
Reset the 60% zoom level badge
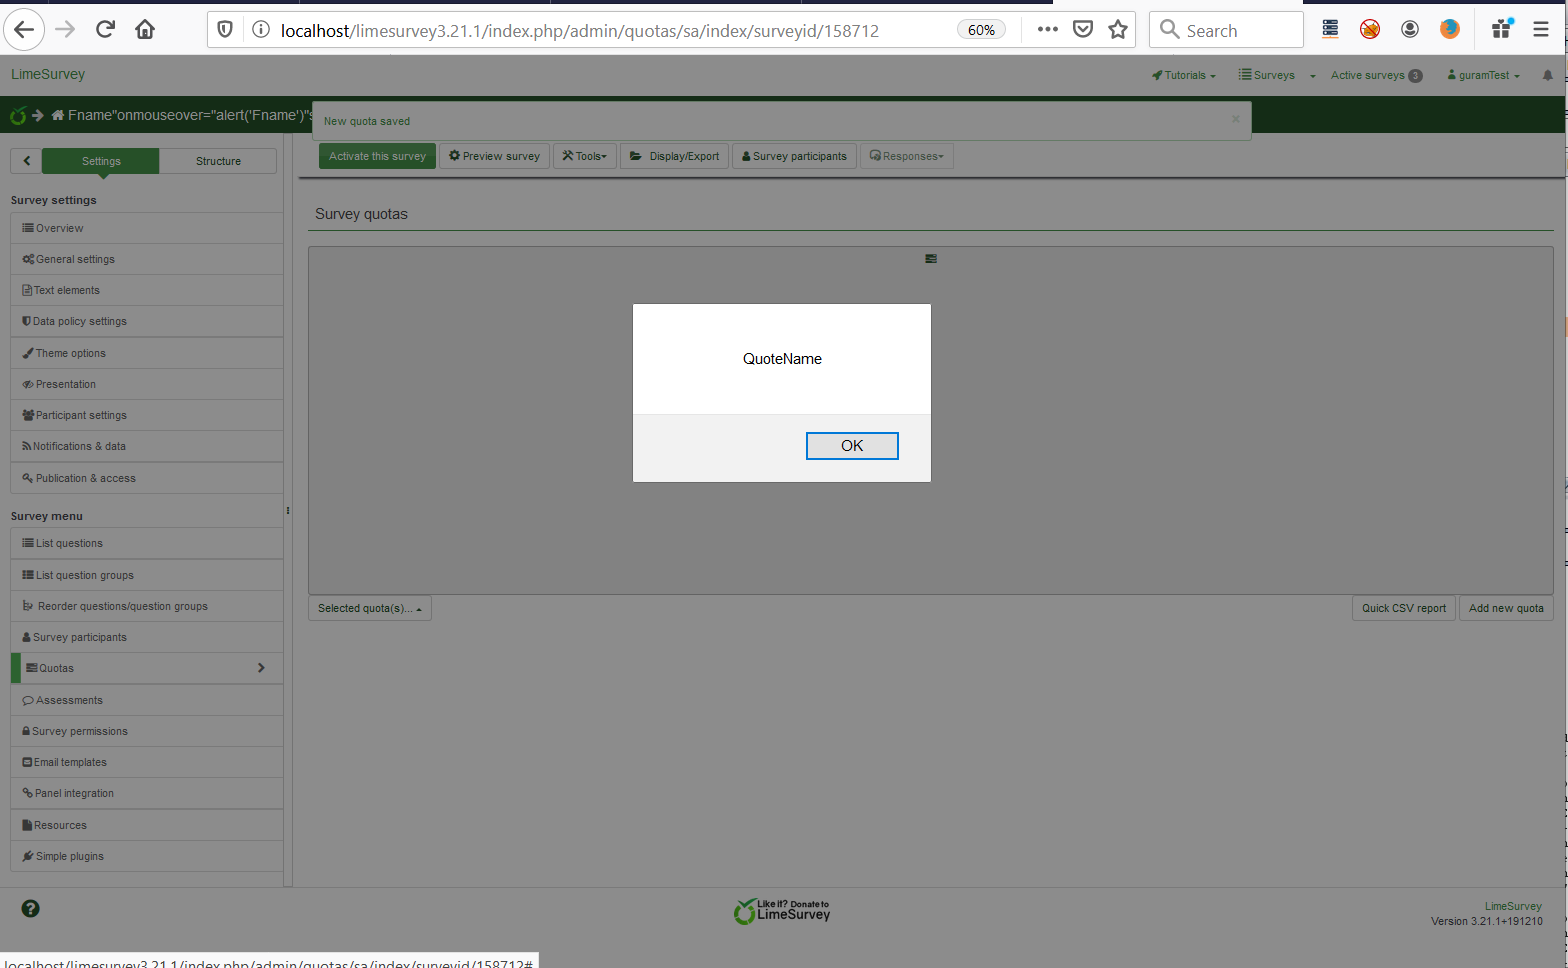coord(981,30)
